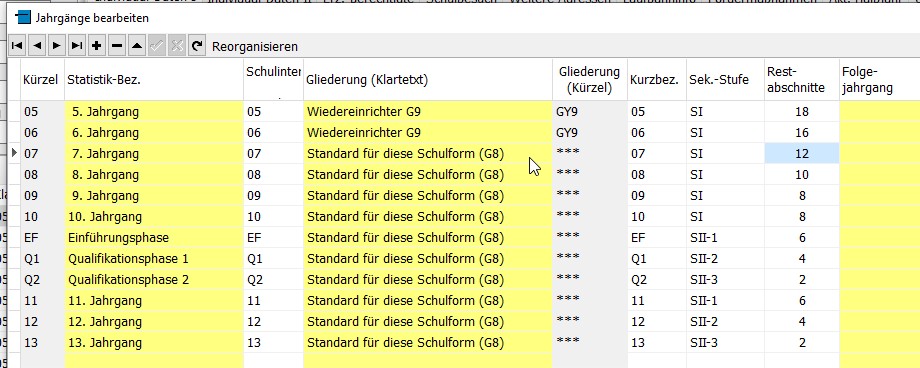Select Wiedereinrichter G9 cell for 5. Jahrgang
Screen dimensions: 920x368
(x=428, y=112)
